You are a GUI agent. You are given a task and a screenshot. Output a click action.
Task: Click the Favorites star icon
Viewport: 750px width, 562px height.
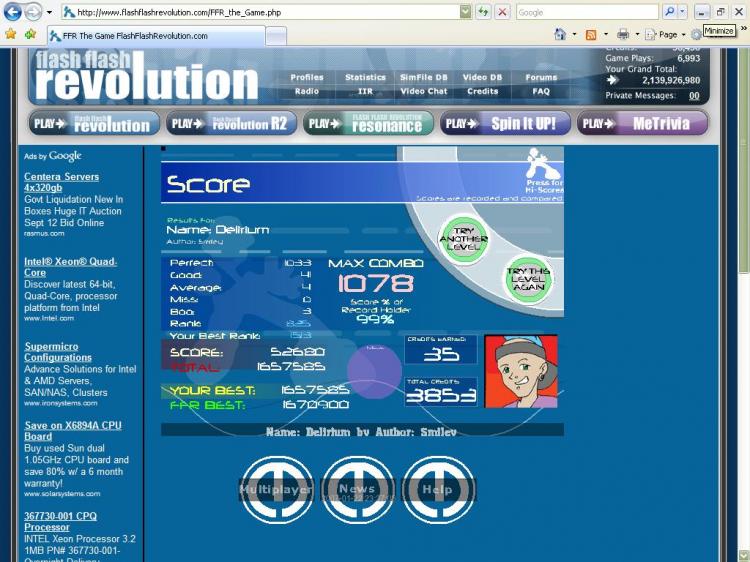point(11,34)
